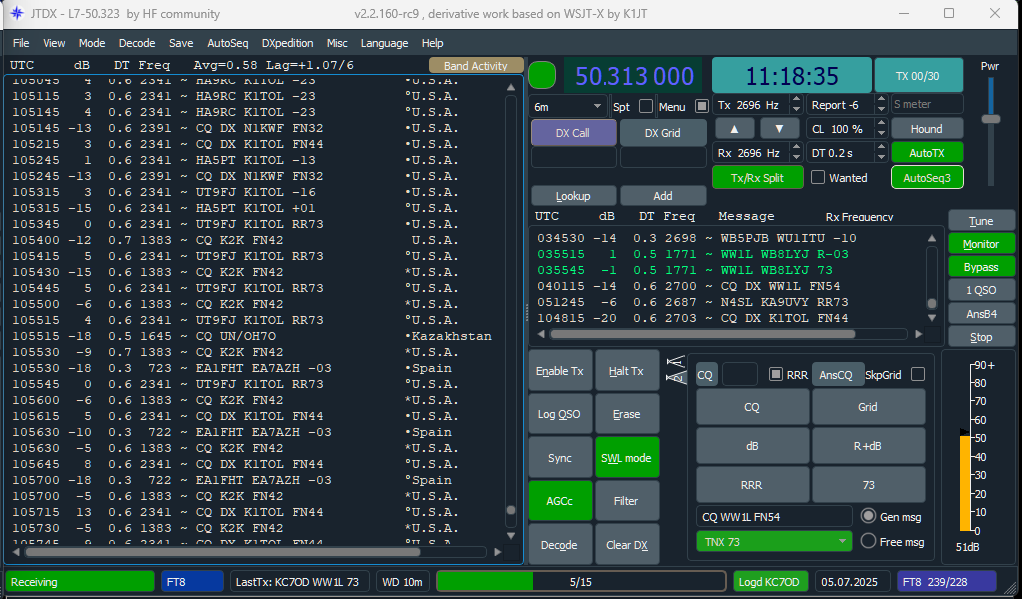Open the Decode menu
Screen dimensions: 1022x599
pyautogui.click(x=137, y=43)
